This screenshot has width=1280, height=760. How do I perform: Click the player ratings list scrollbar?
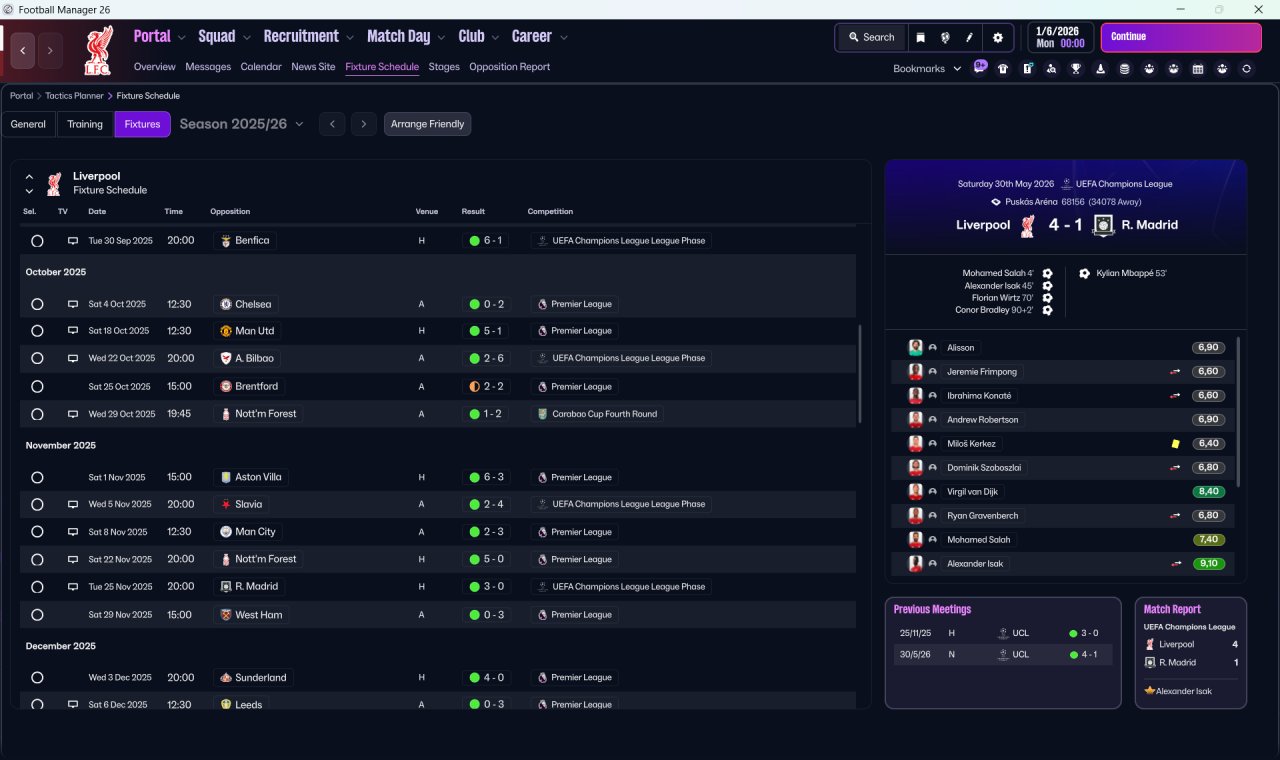pos(1239,412)
